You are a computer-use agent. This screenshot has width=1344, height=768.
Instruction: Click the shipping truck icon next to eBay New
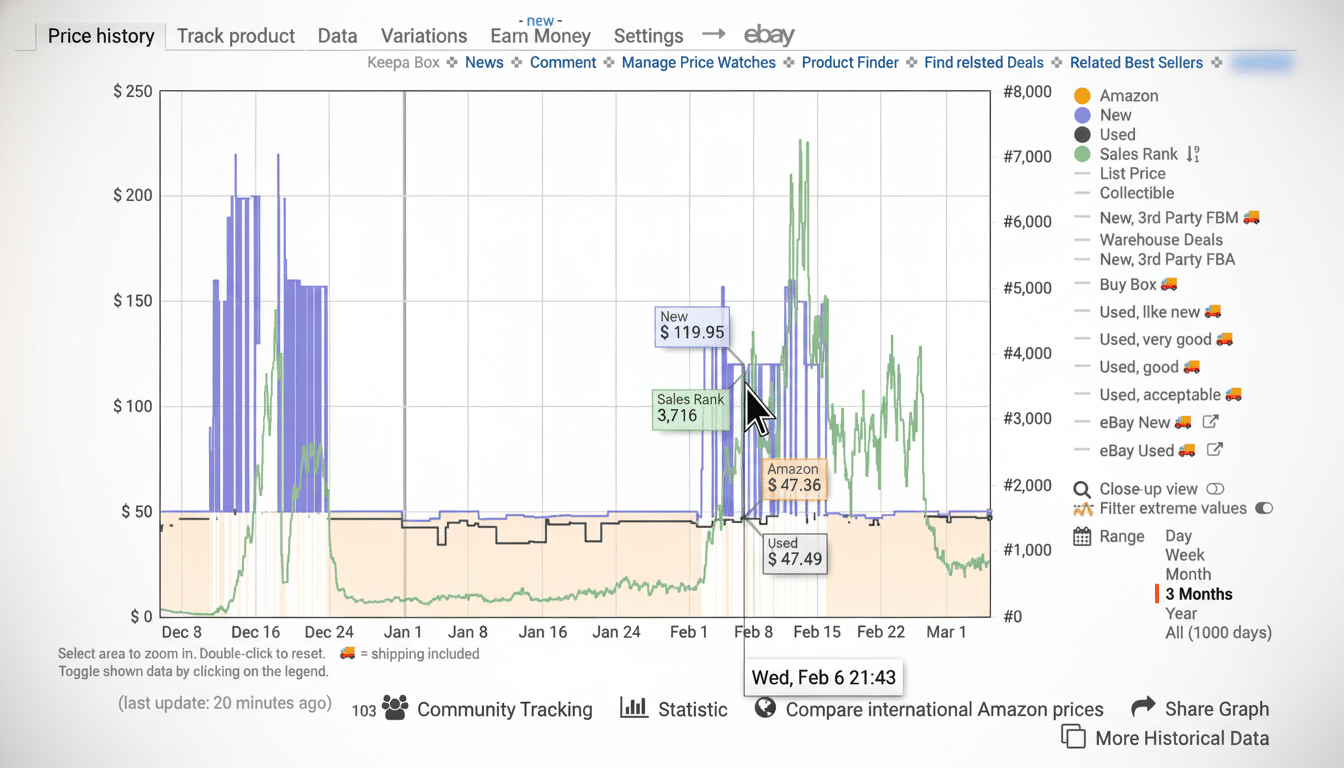tap(1184, 422)
